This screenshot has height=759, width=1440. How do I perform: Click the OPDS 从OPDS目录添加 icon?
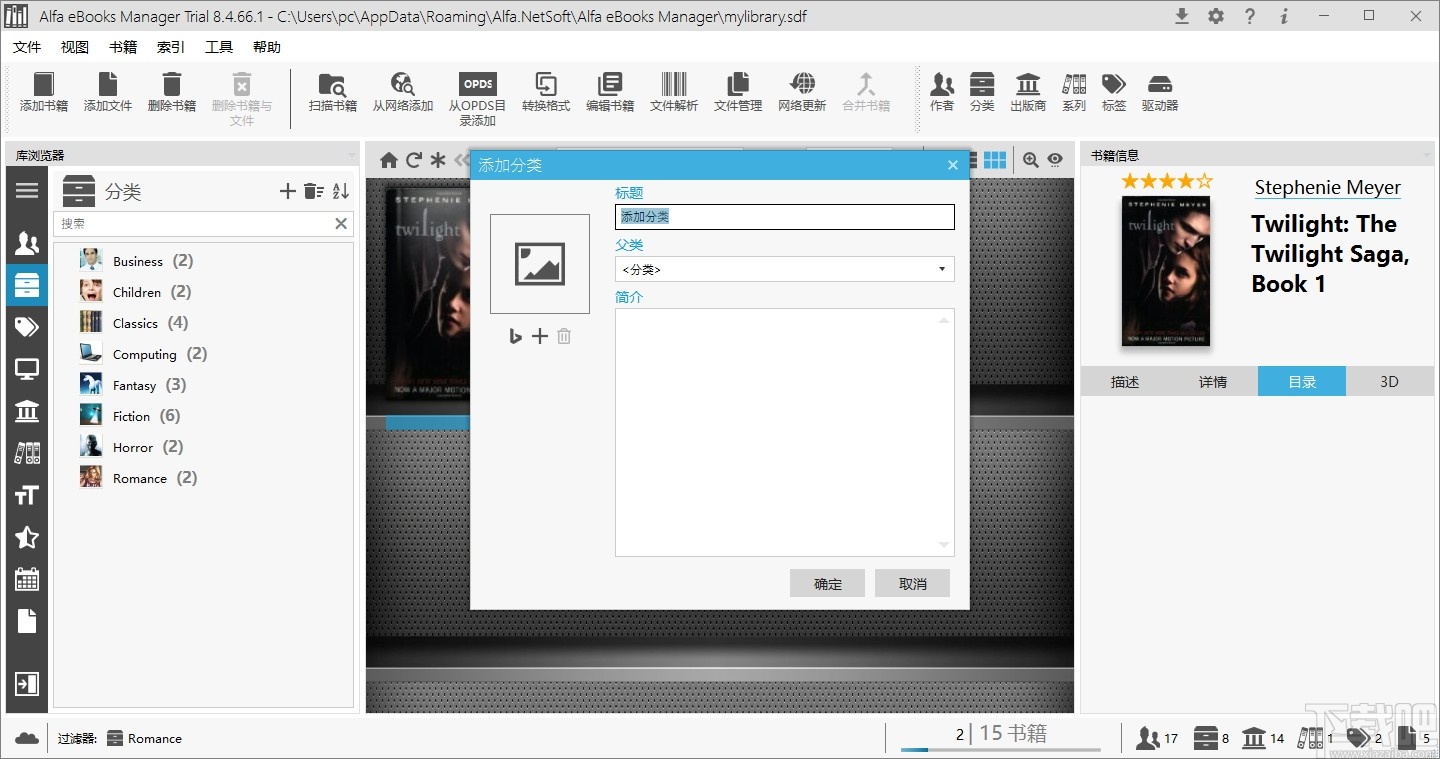coord(477,95)
